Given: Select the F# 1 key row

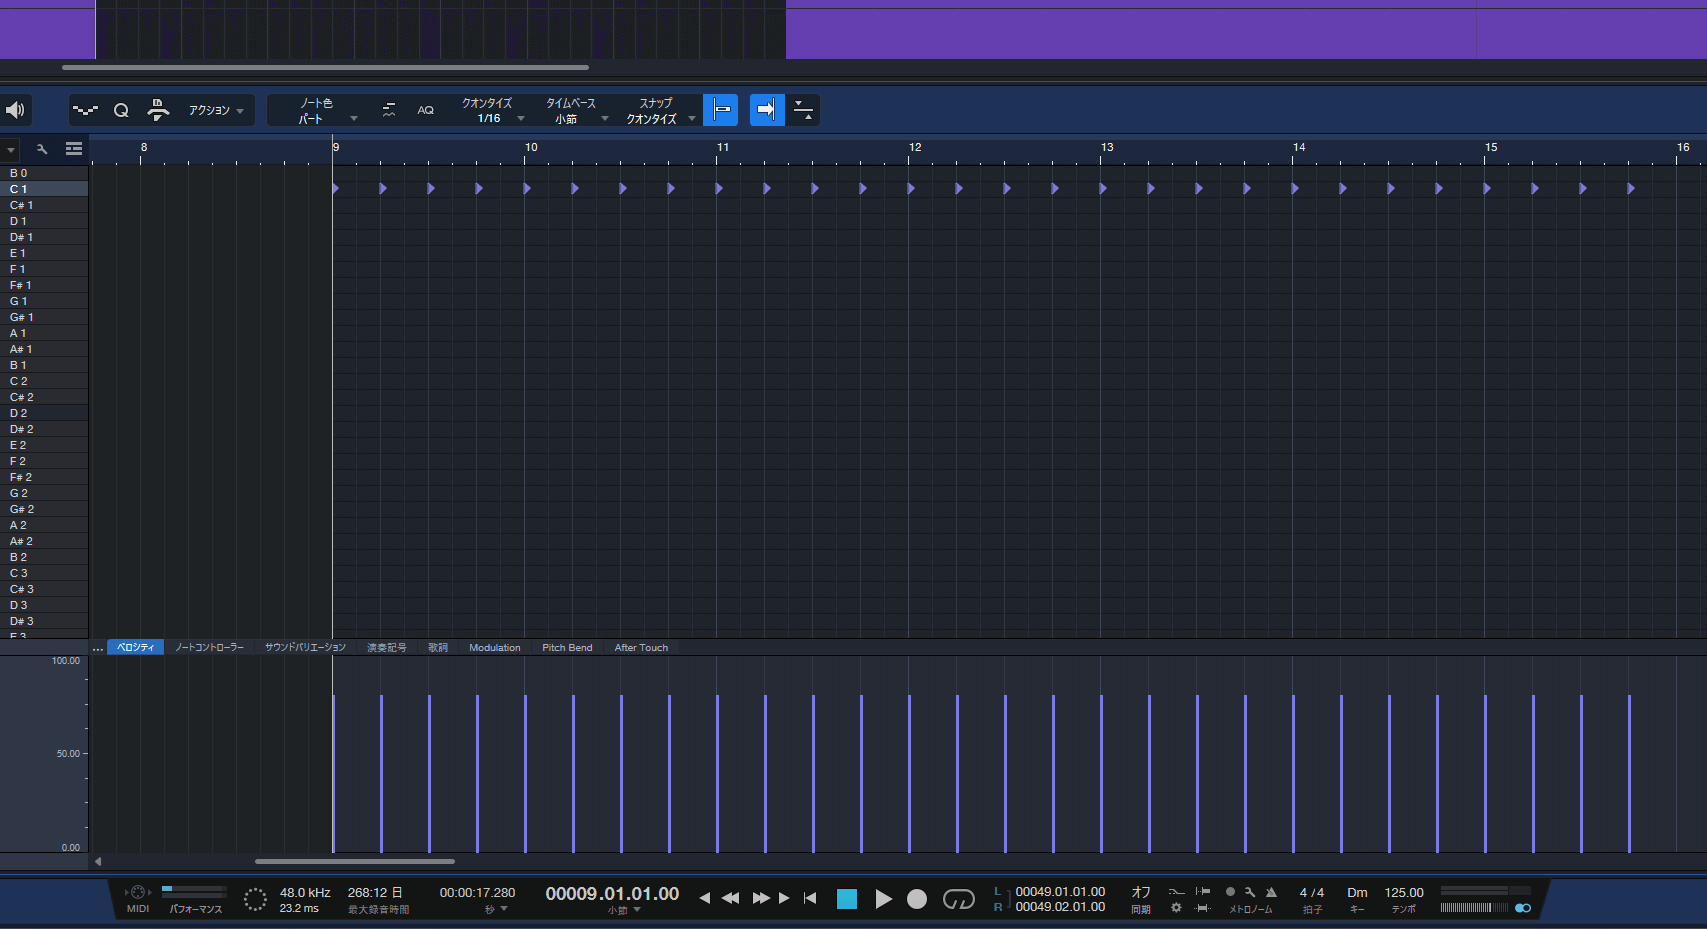Looking at the screenshot, I should (44, 285).
